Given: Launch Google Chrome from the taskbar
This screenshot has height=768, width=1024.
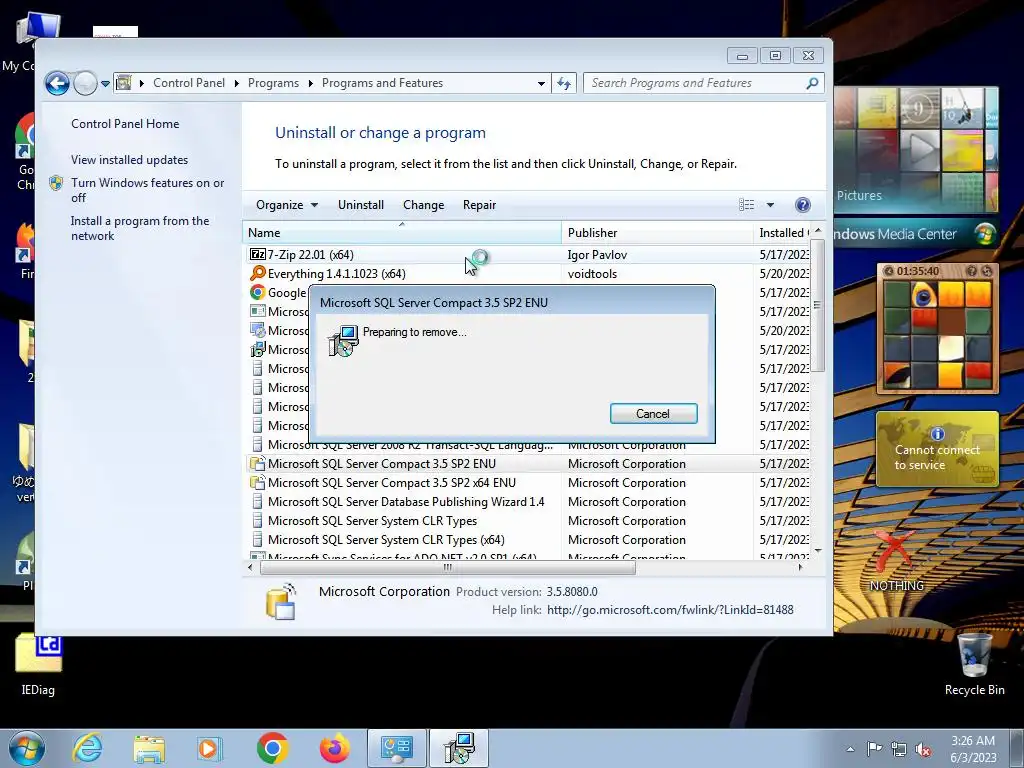Looking at the screenshot, I should click(x=273, y=748).
